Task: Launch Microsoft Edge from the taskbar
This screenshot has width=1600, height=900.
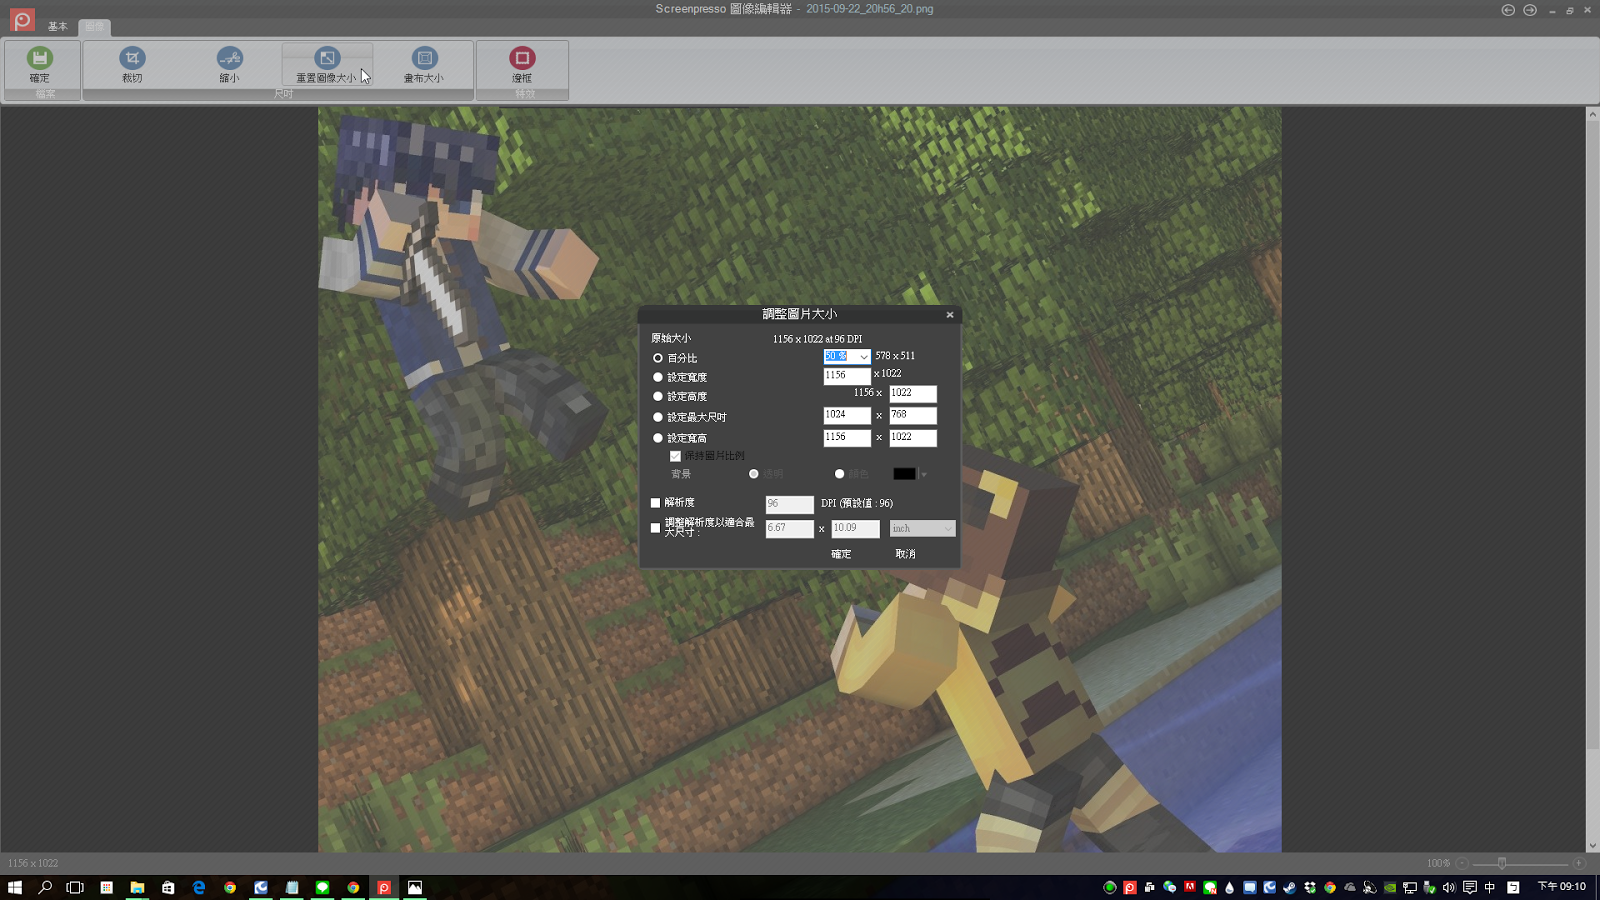Action: tap(199, 887)
